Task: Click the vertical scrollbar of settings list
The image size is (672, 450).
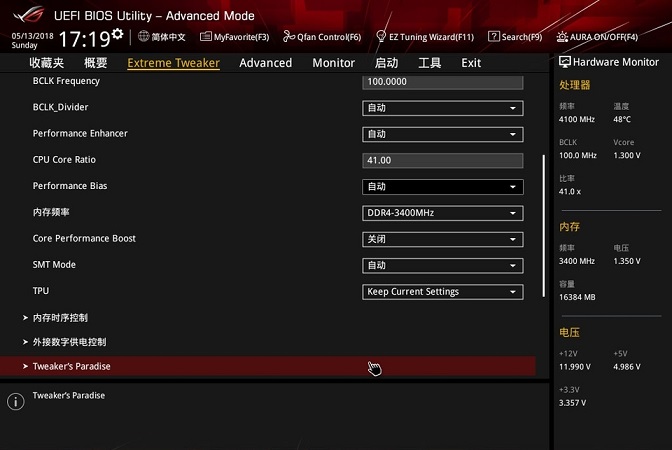Action: (x=545, y=224)
